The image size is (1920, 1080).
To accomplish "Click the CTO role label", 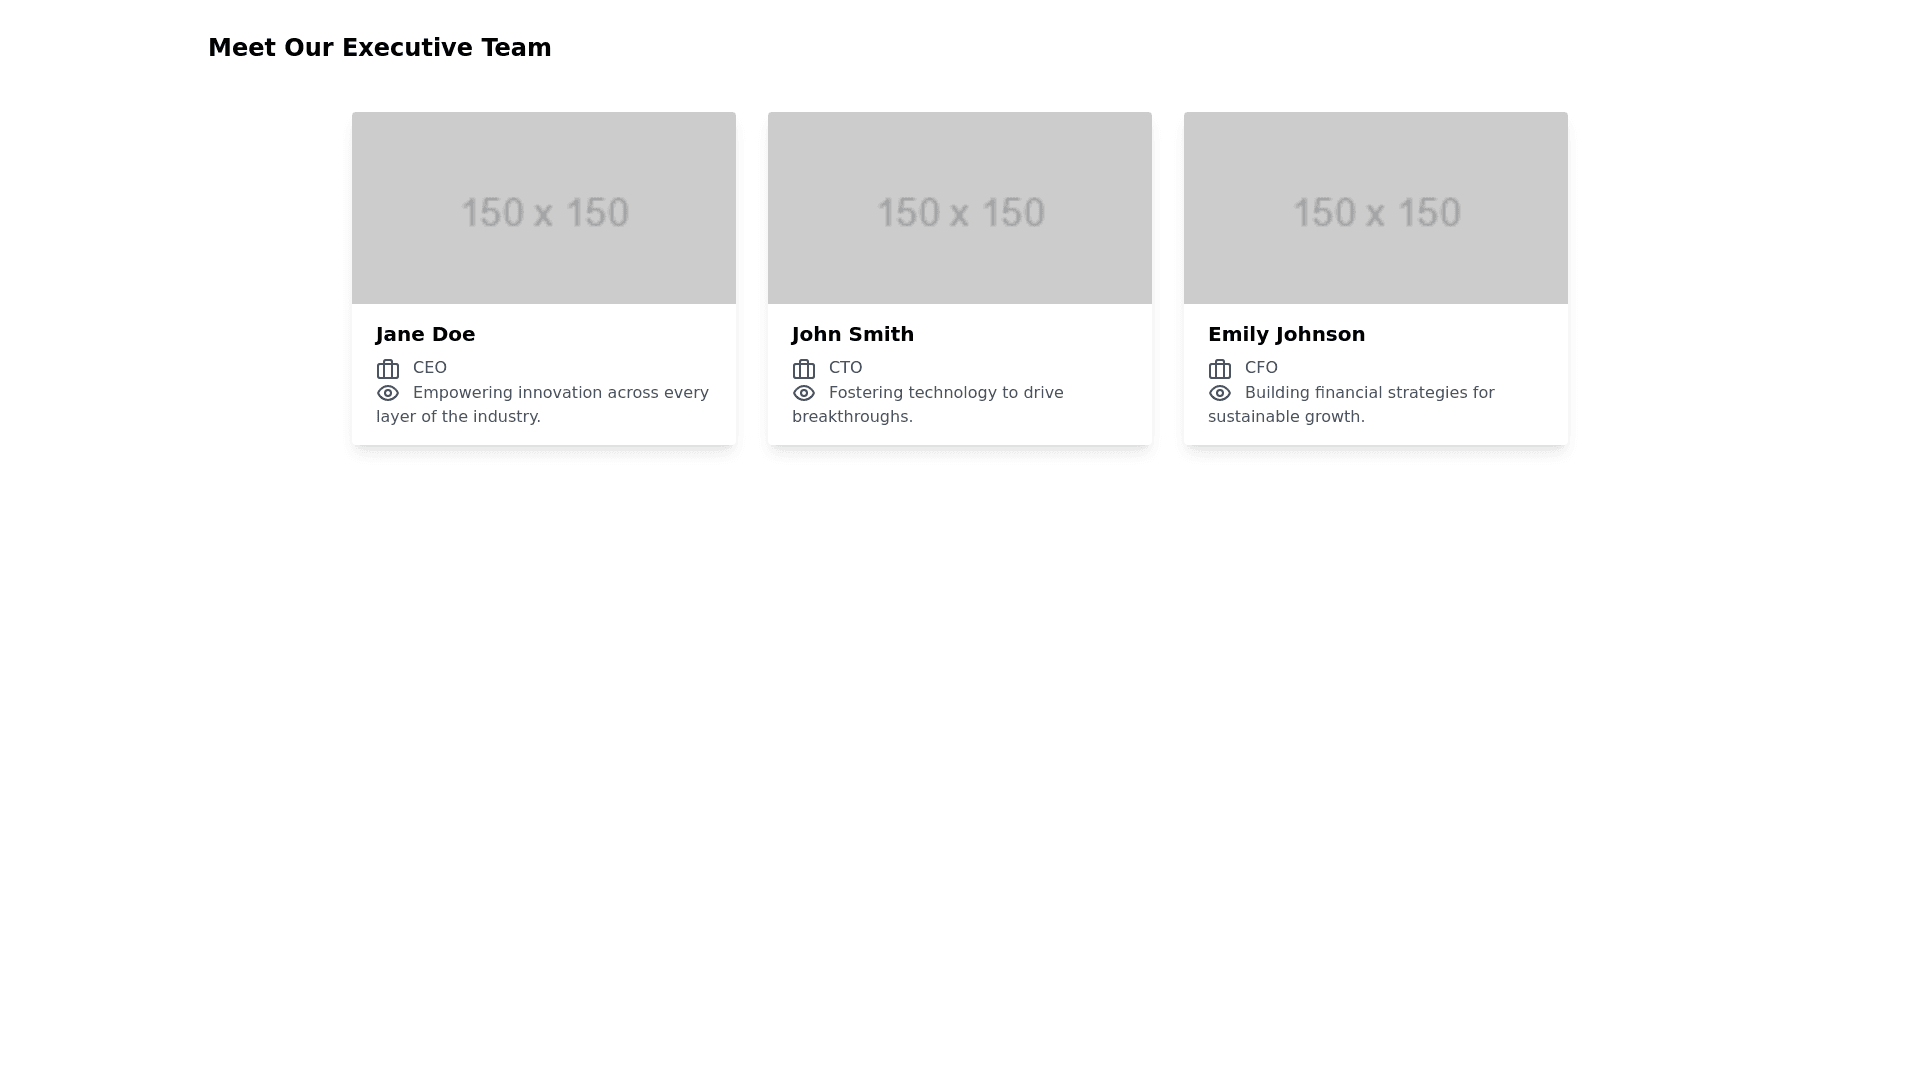I will pos(846,367).
